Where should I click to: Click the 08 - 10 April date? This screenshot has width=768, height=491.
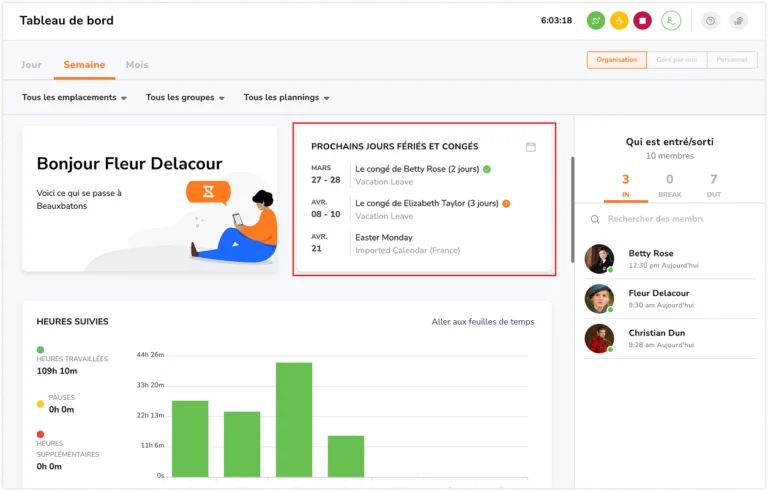pos(326,214)
